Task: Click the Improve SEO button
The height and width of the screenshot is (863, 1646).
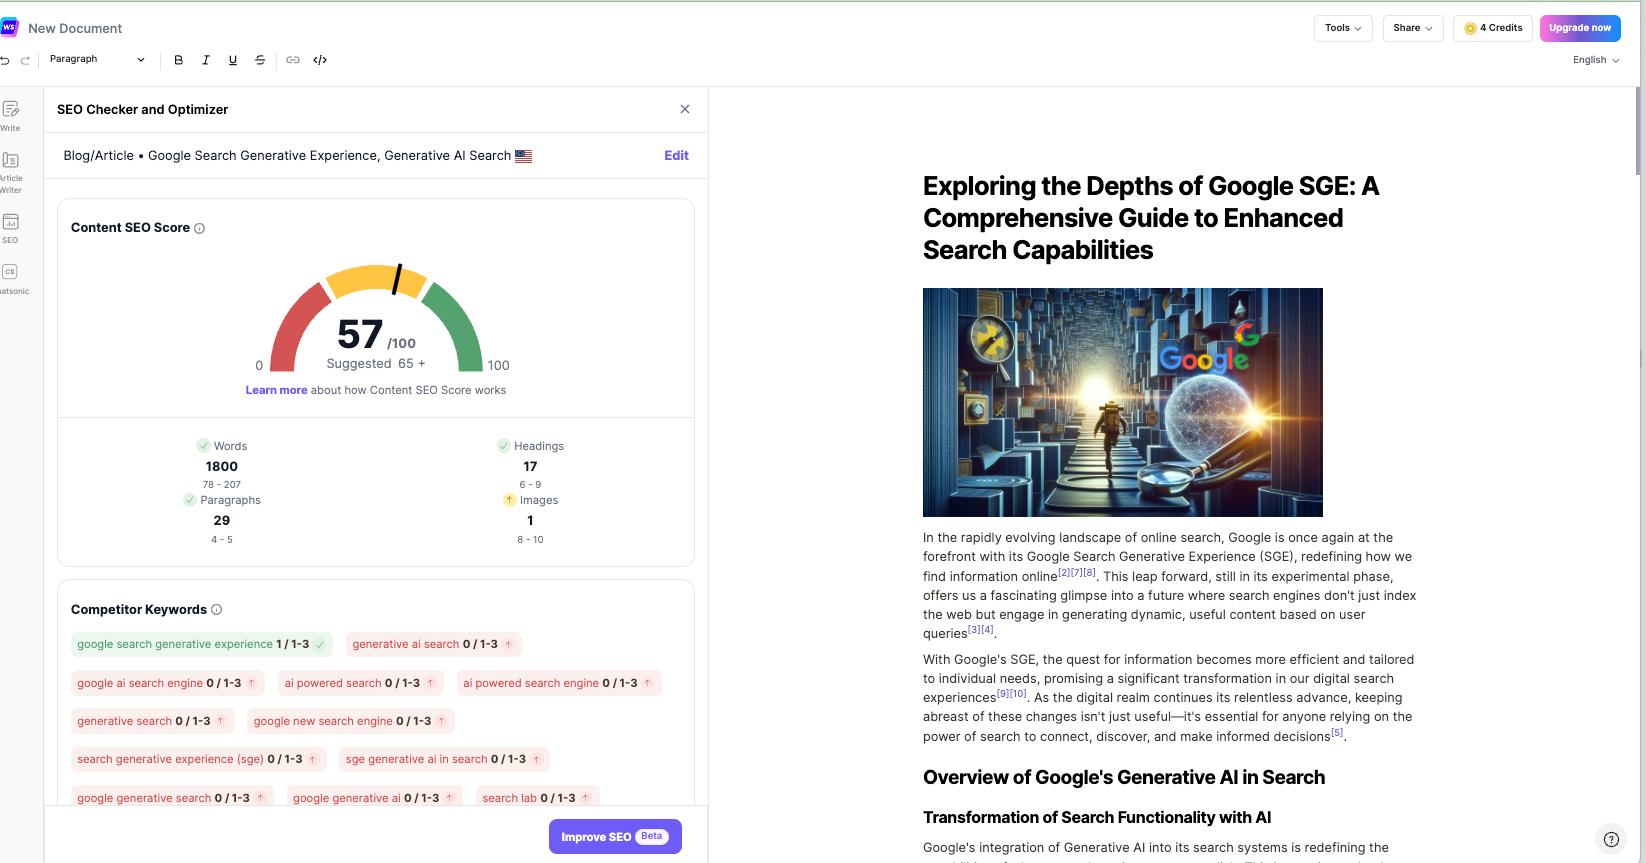Action: [x=615, y=837]
